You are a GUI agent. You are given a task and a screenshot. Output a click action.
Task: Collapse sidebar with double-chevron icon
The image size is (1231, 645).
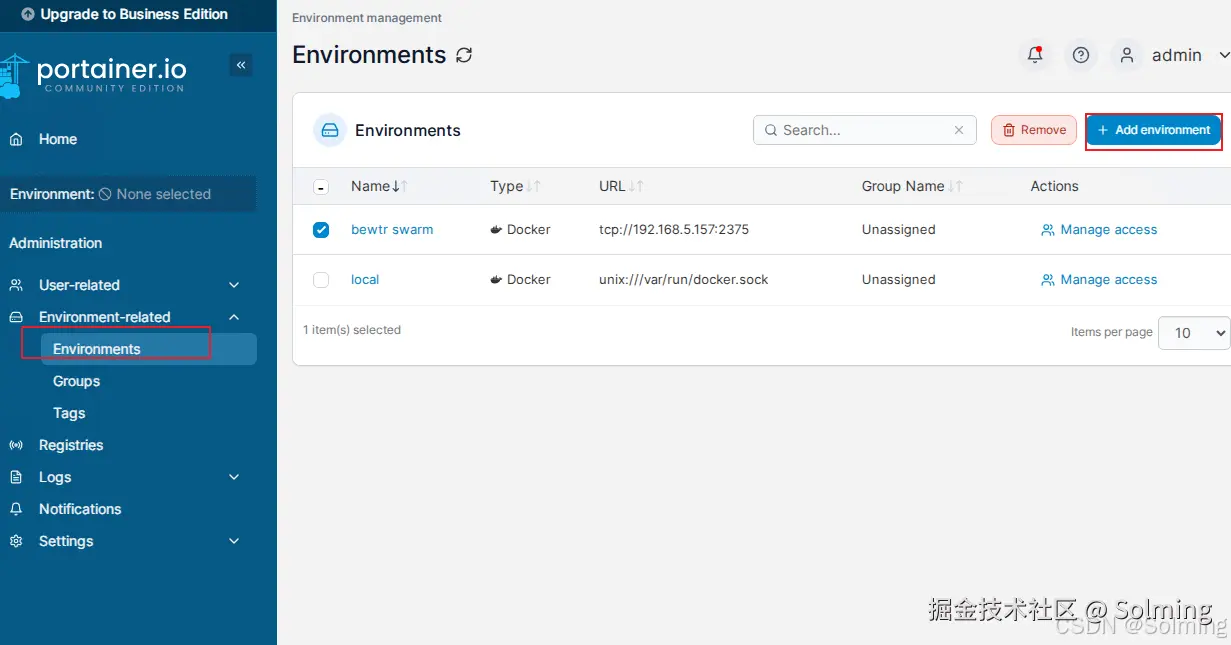[241, 65]
